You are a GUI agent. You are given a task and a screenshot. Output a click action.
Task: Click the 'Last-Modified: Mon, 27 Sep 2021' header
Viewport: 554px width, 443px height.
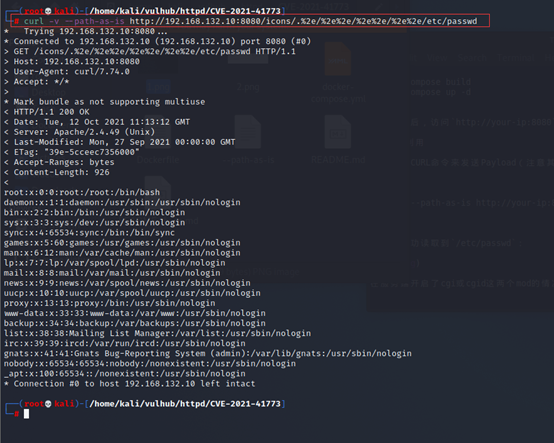click(119, 142)
